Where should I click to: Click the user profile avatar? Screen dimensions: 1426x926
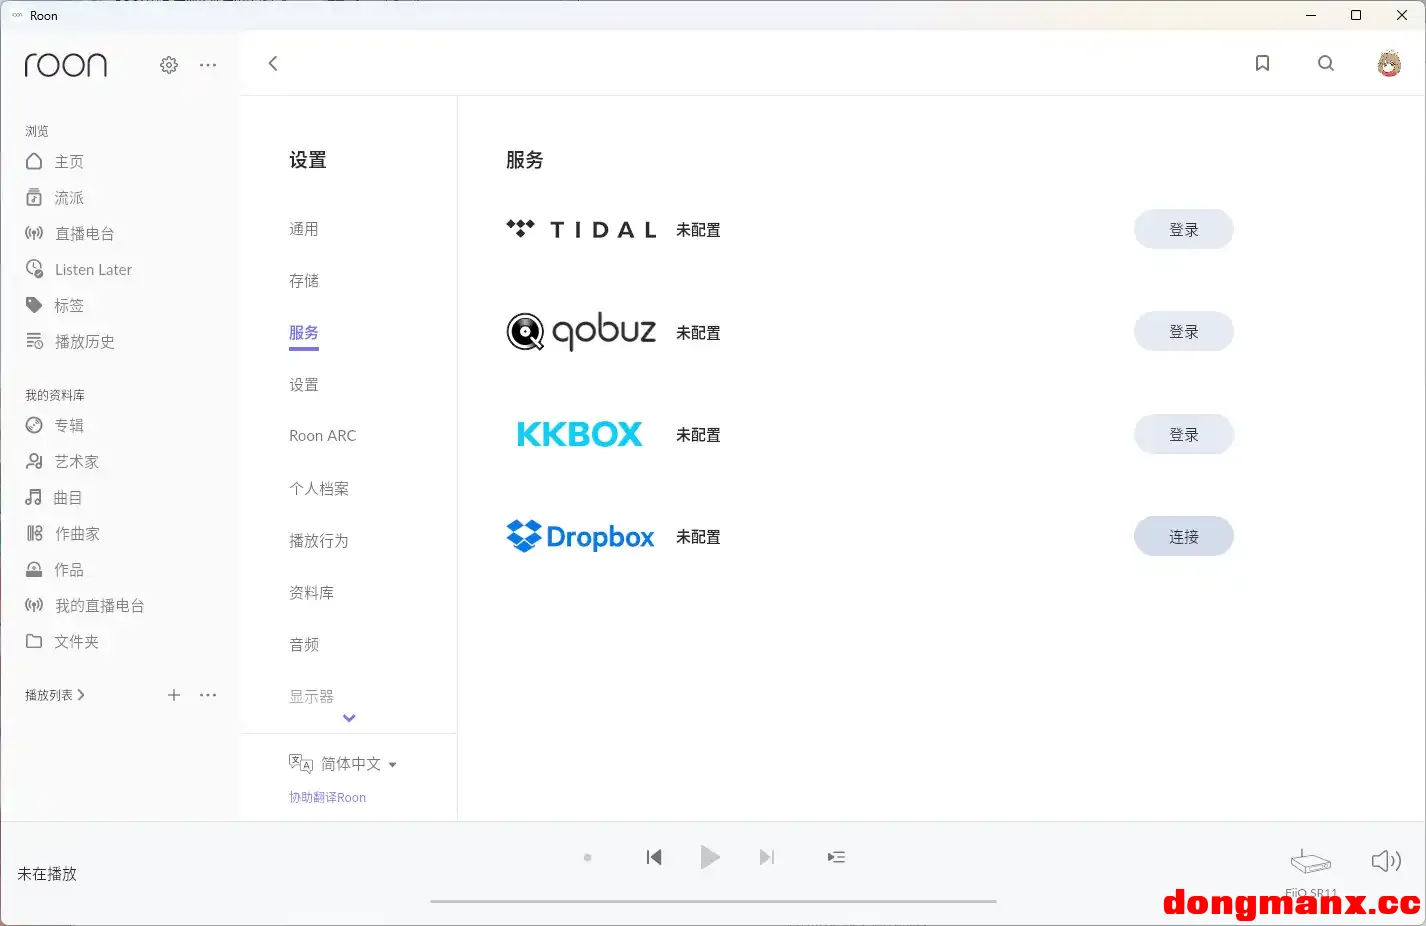click(1389, 64)
